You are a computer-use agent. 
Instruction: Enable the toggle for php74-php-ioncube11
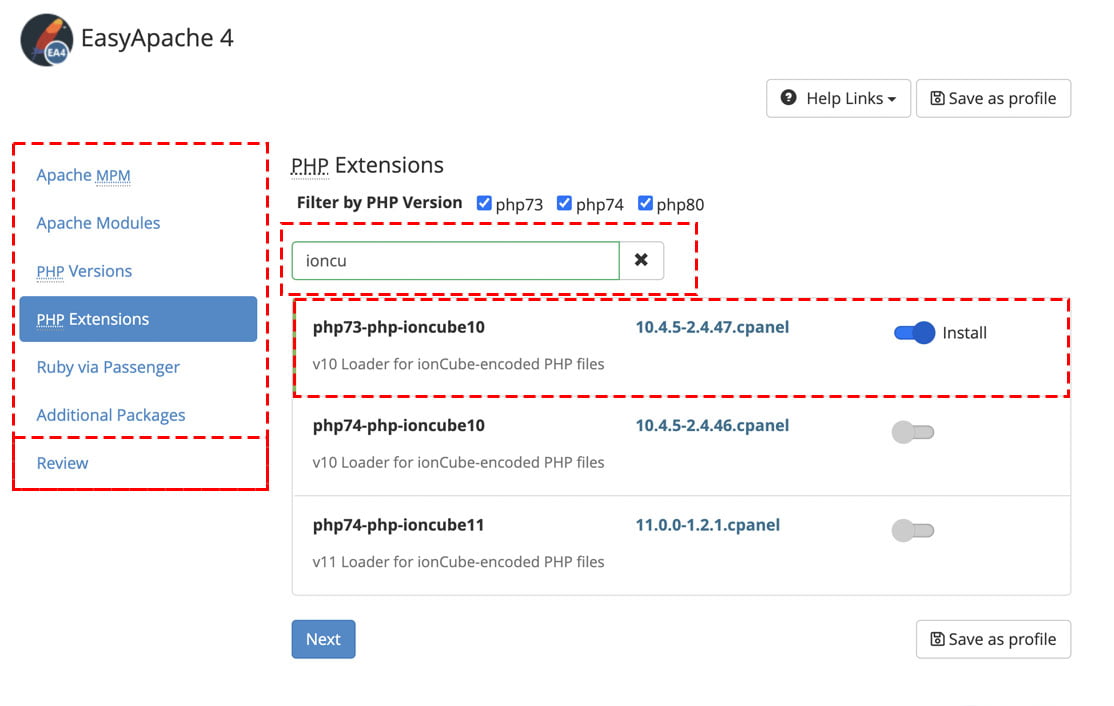coord(911,530)
